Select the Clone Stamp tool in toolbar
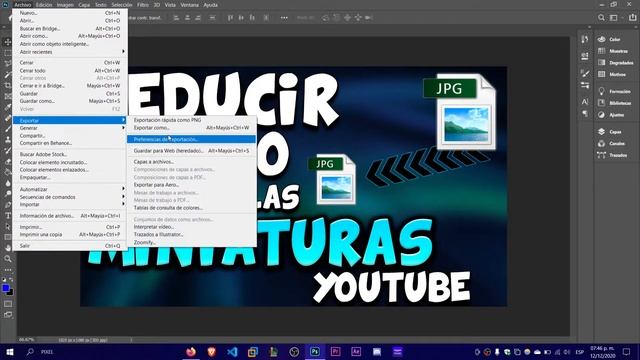This screenshot has height=360, width=640. point(8,140)
